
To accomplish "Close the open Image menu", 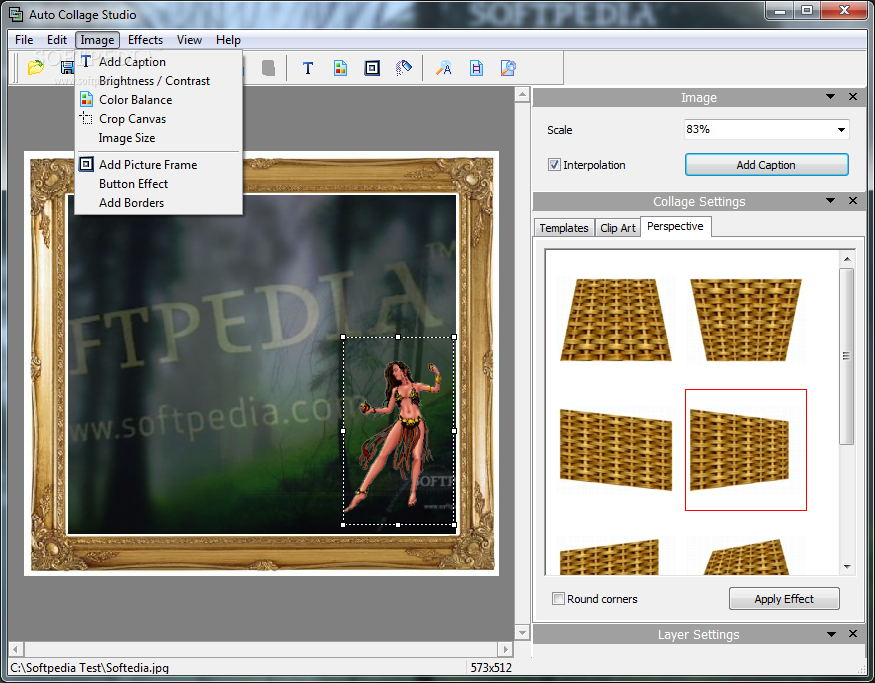I will [97, 40].
